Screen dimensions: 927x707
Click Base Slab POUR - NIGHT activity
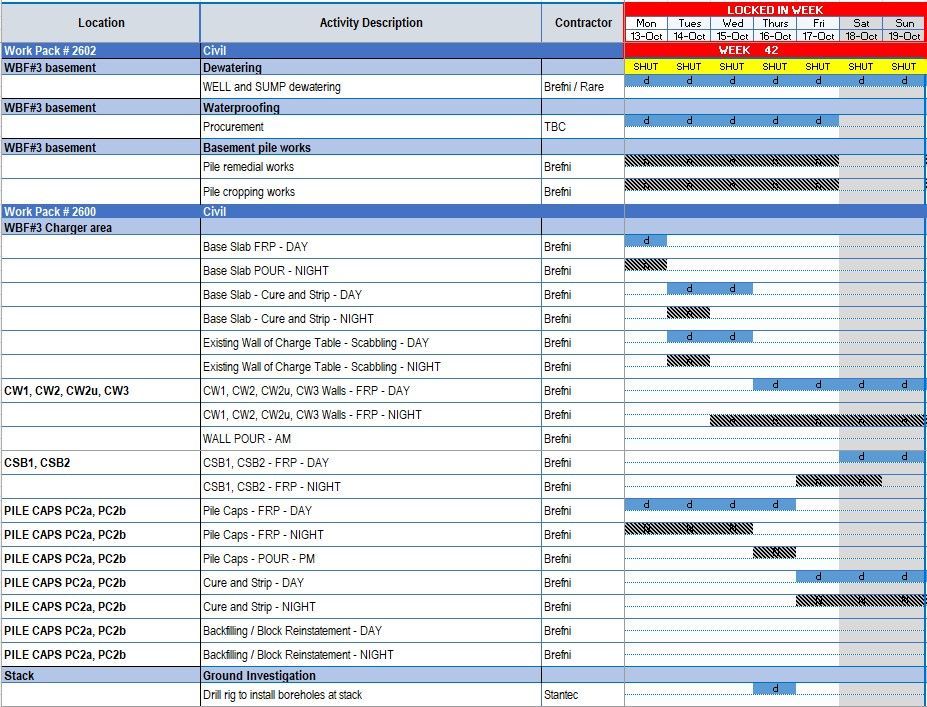(x=371, y=271)
